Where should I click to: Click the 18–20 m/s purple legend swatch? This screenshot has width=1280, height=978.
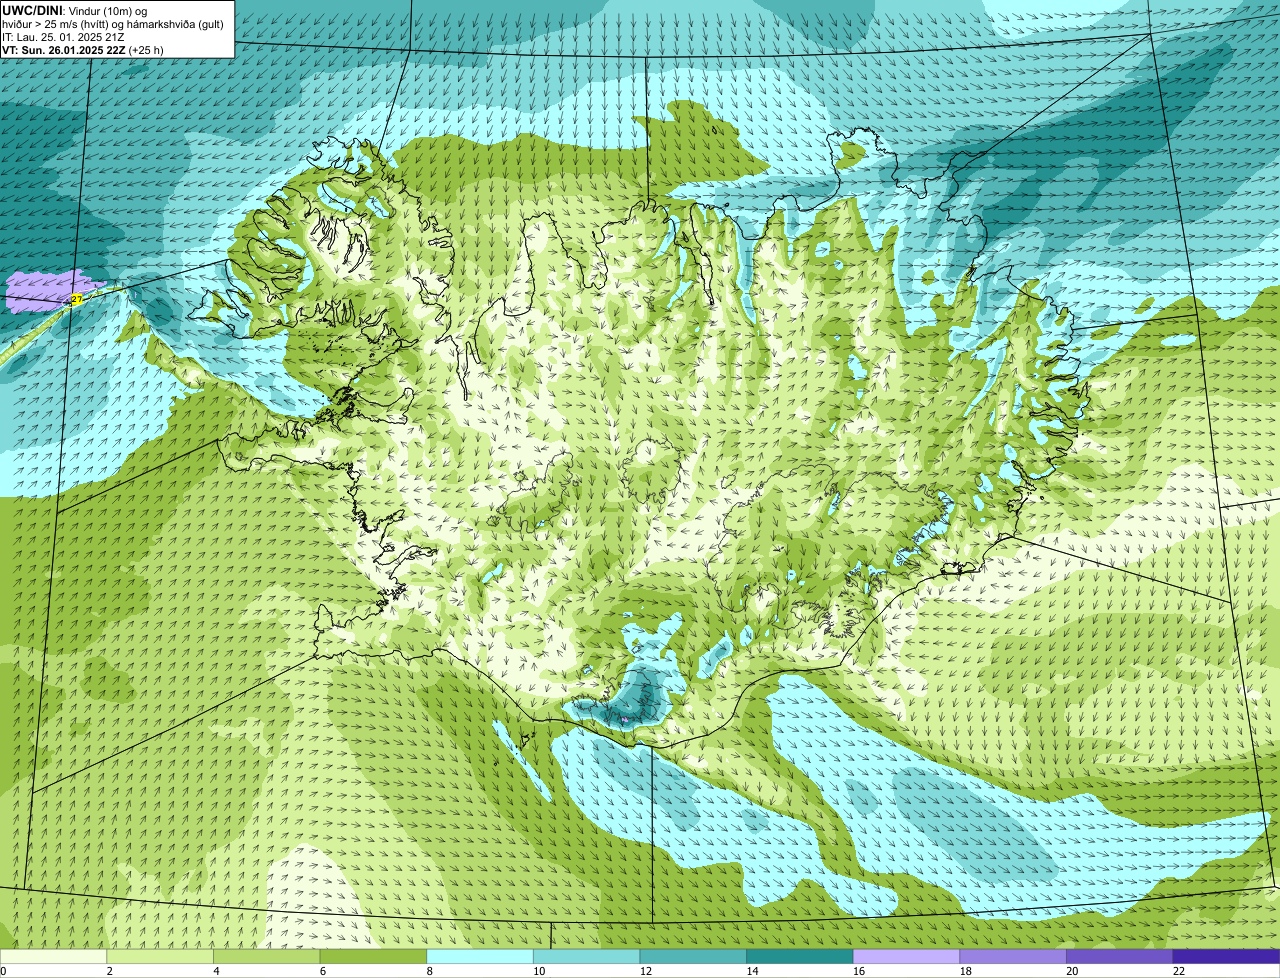[x=1013, y=956]
